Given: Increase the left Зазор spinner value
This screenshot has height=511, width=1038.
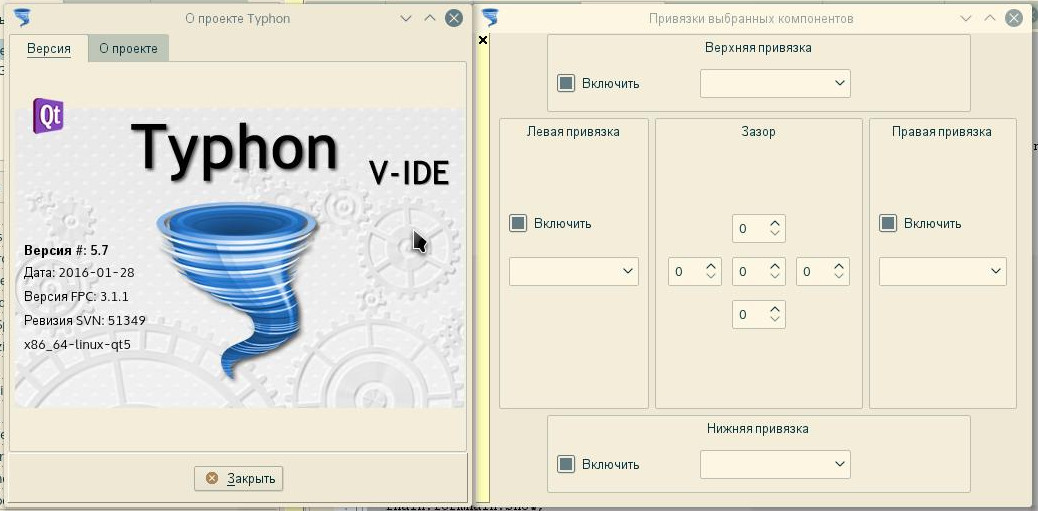Looking at the screenshot, I should 710,266.
